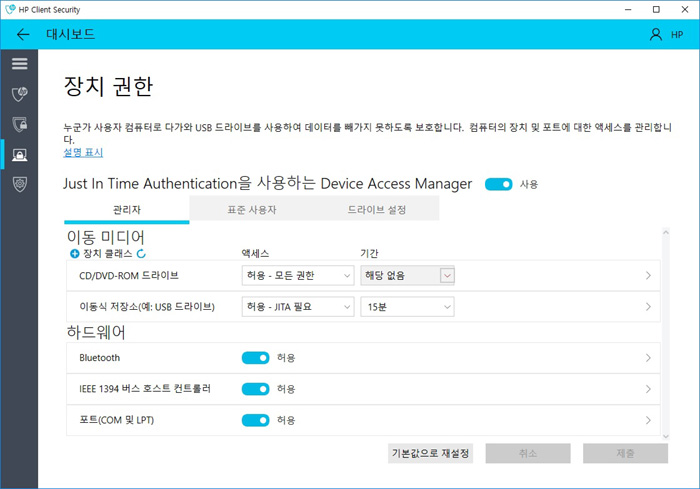Expand the Bluetooth row chevron
700x489 pixels.
(648, 358)
